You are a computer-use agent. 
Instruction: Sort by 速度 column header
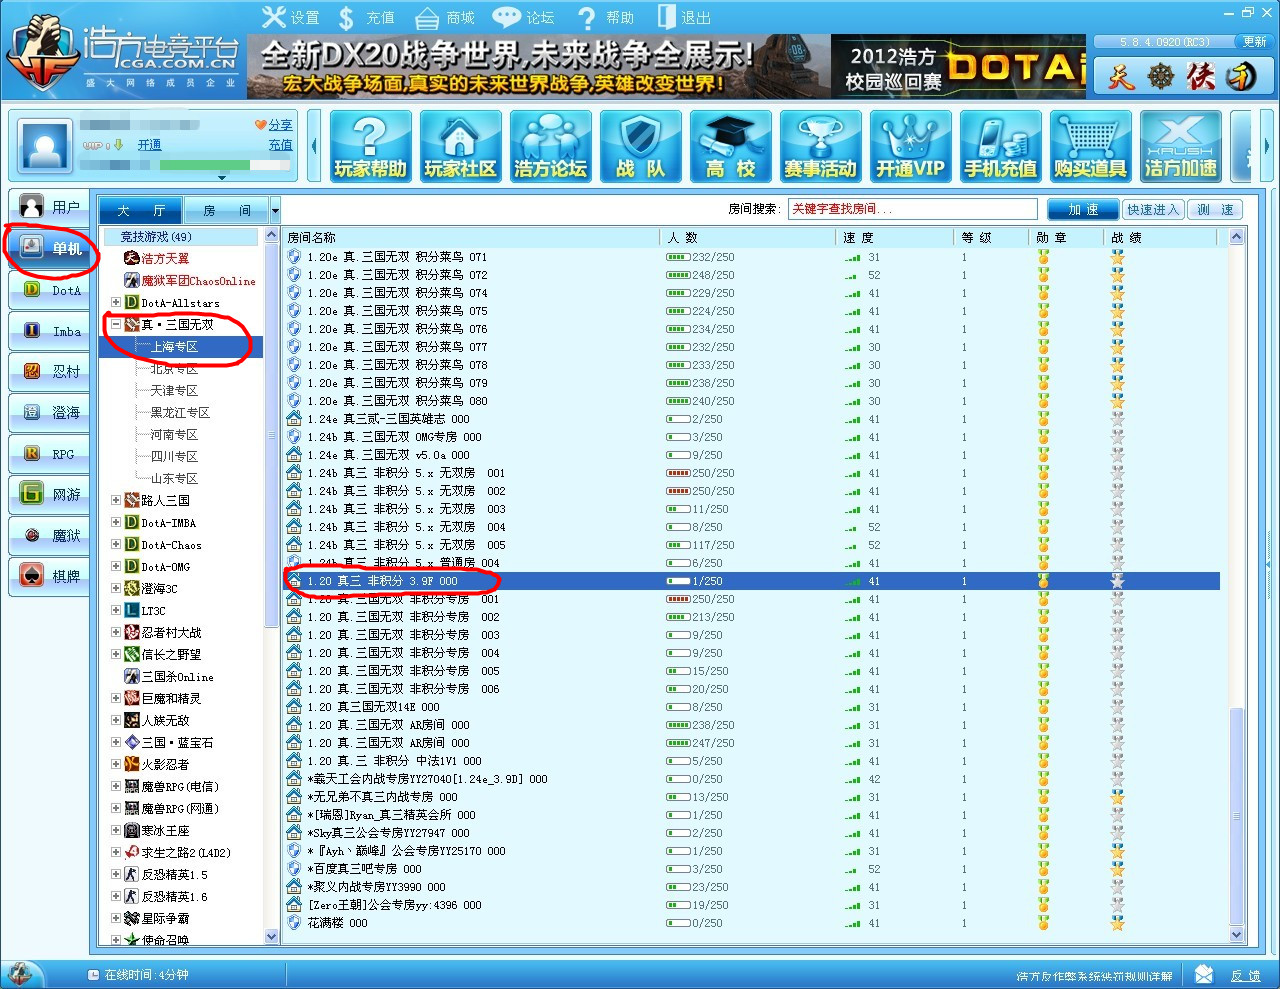tap(894, 237)
